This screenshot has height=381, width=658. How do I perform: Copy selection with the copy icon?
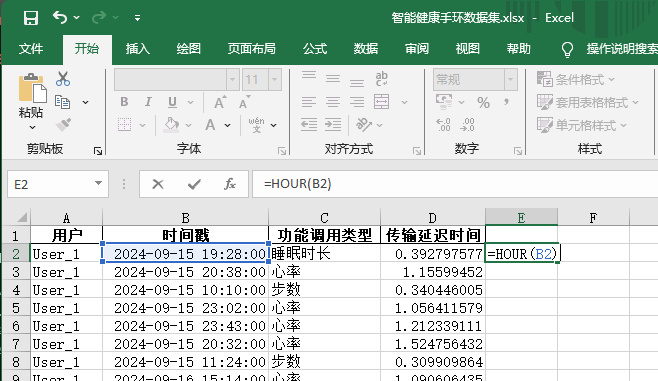[x=63, y=102]
